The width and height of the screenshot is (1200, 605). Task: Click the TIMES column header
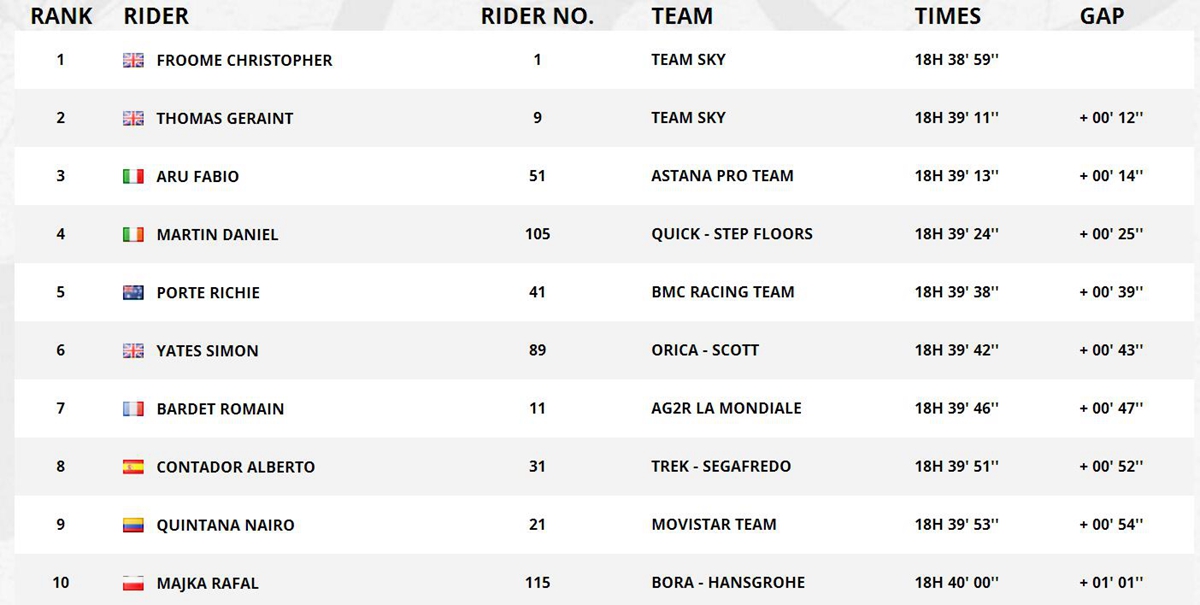coord(947,16)
